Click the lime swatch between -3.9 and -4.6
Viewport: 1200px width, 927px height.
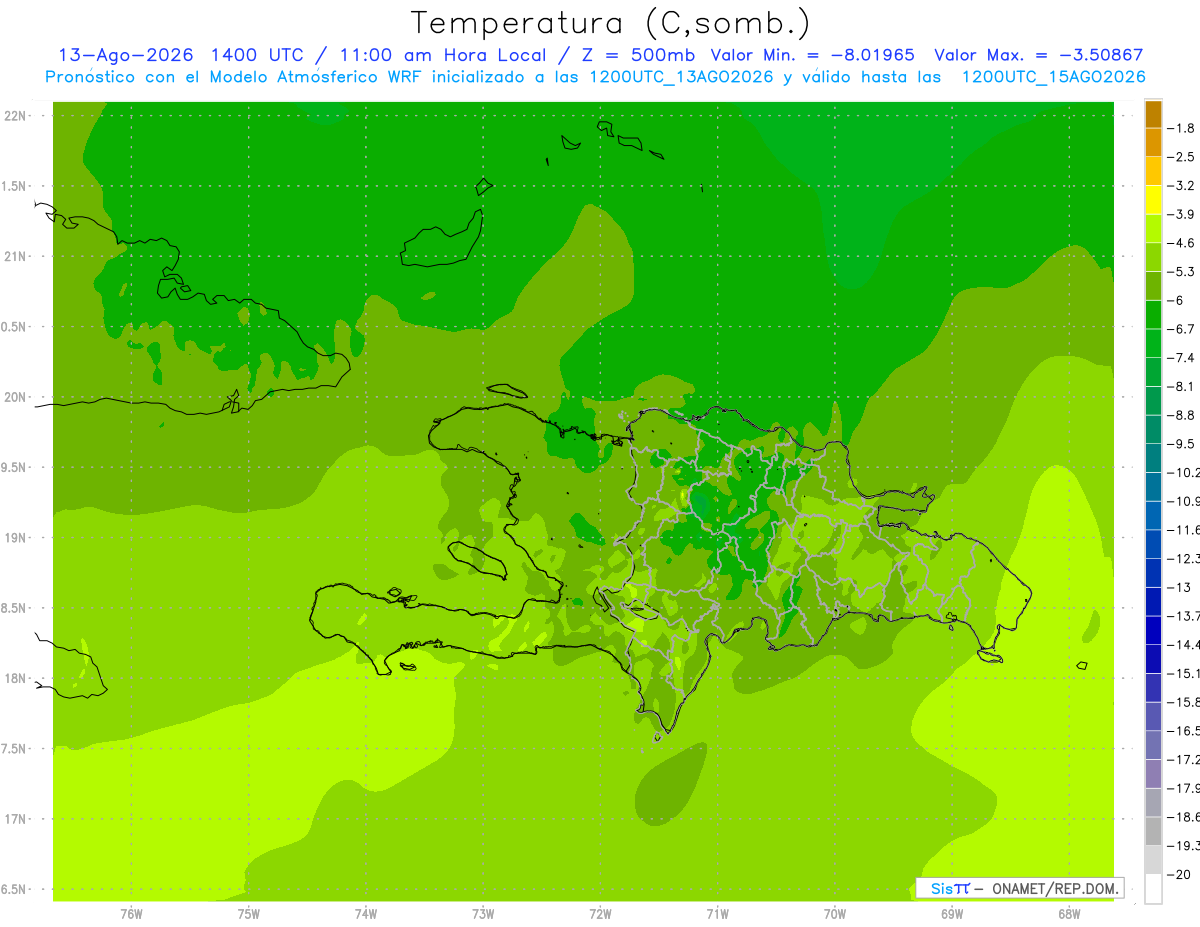coord(1153,229)
